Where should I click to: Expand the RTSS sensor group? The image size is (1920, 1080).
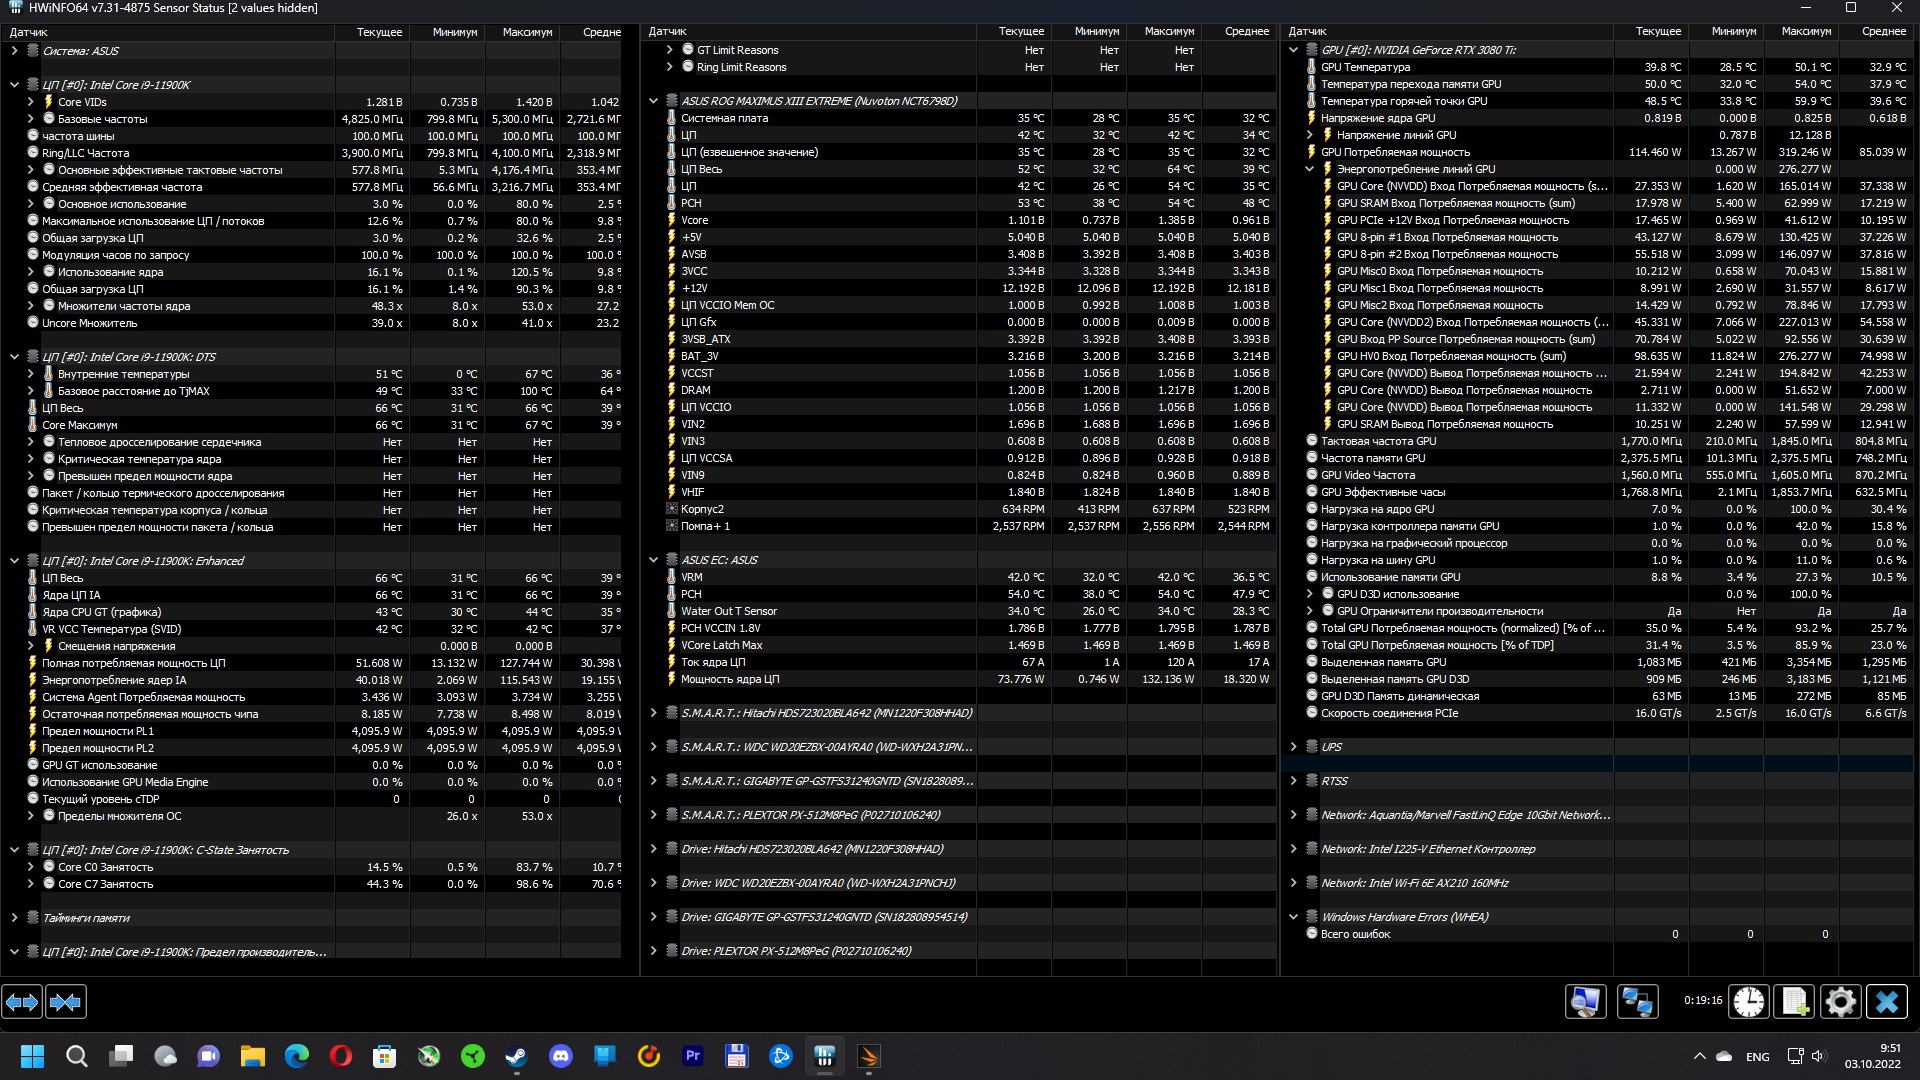(x=1293, y=781)
